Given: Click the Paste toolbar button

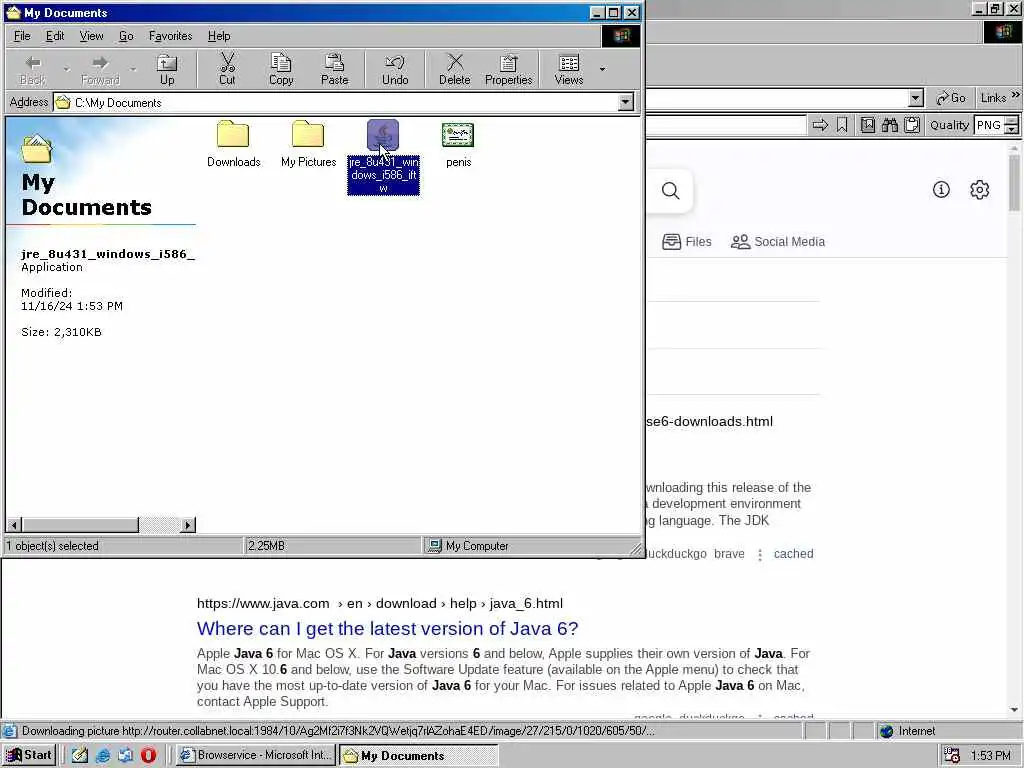Looking at the screenshot, I should pos(334,70).
